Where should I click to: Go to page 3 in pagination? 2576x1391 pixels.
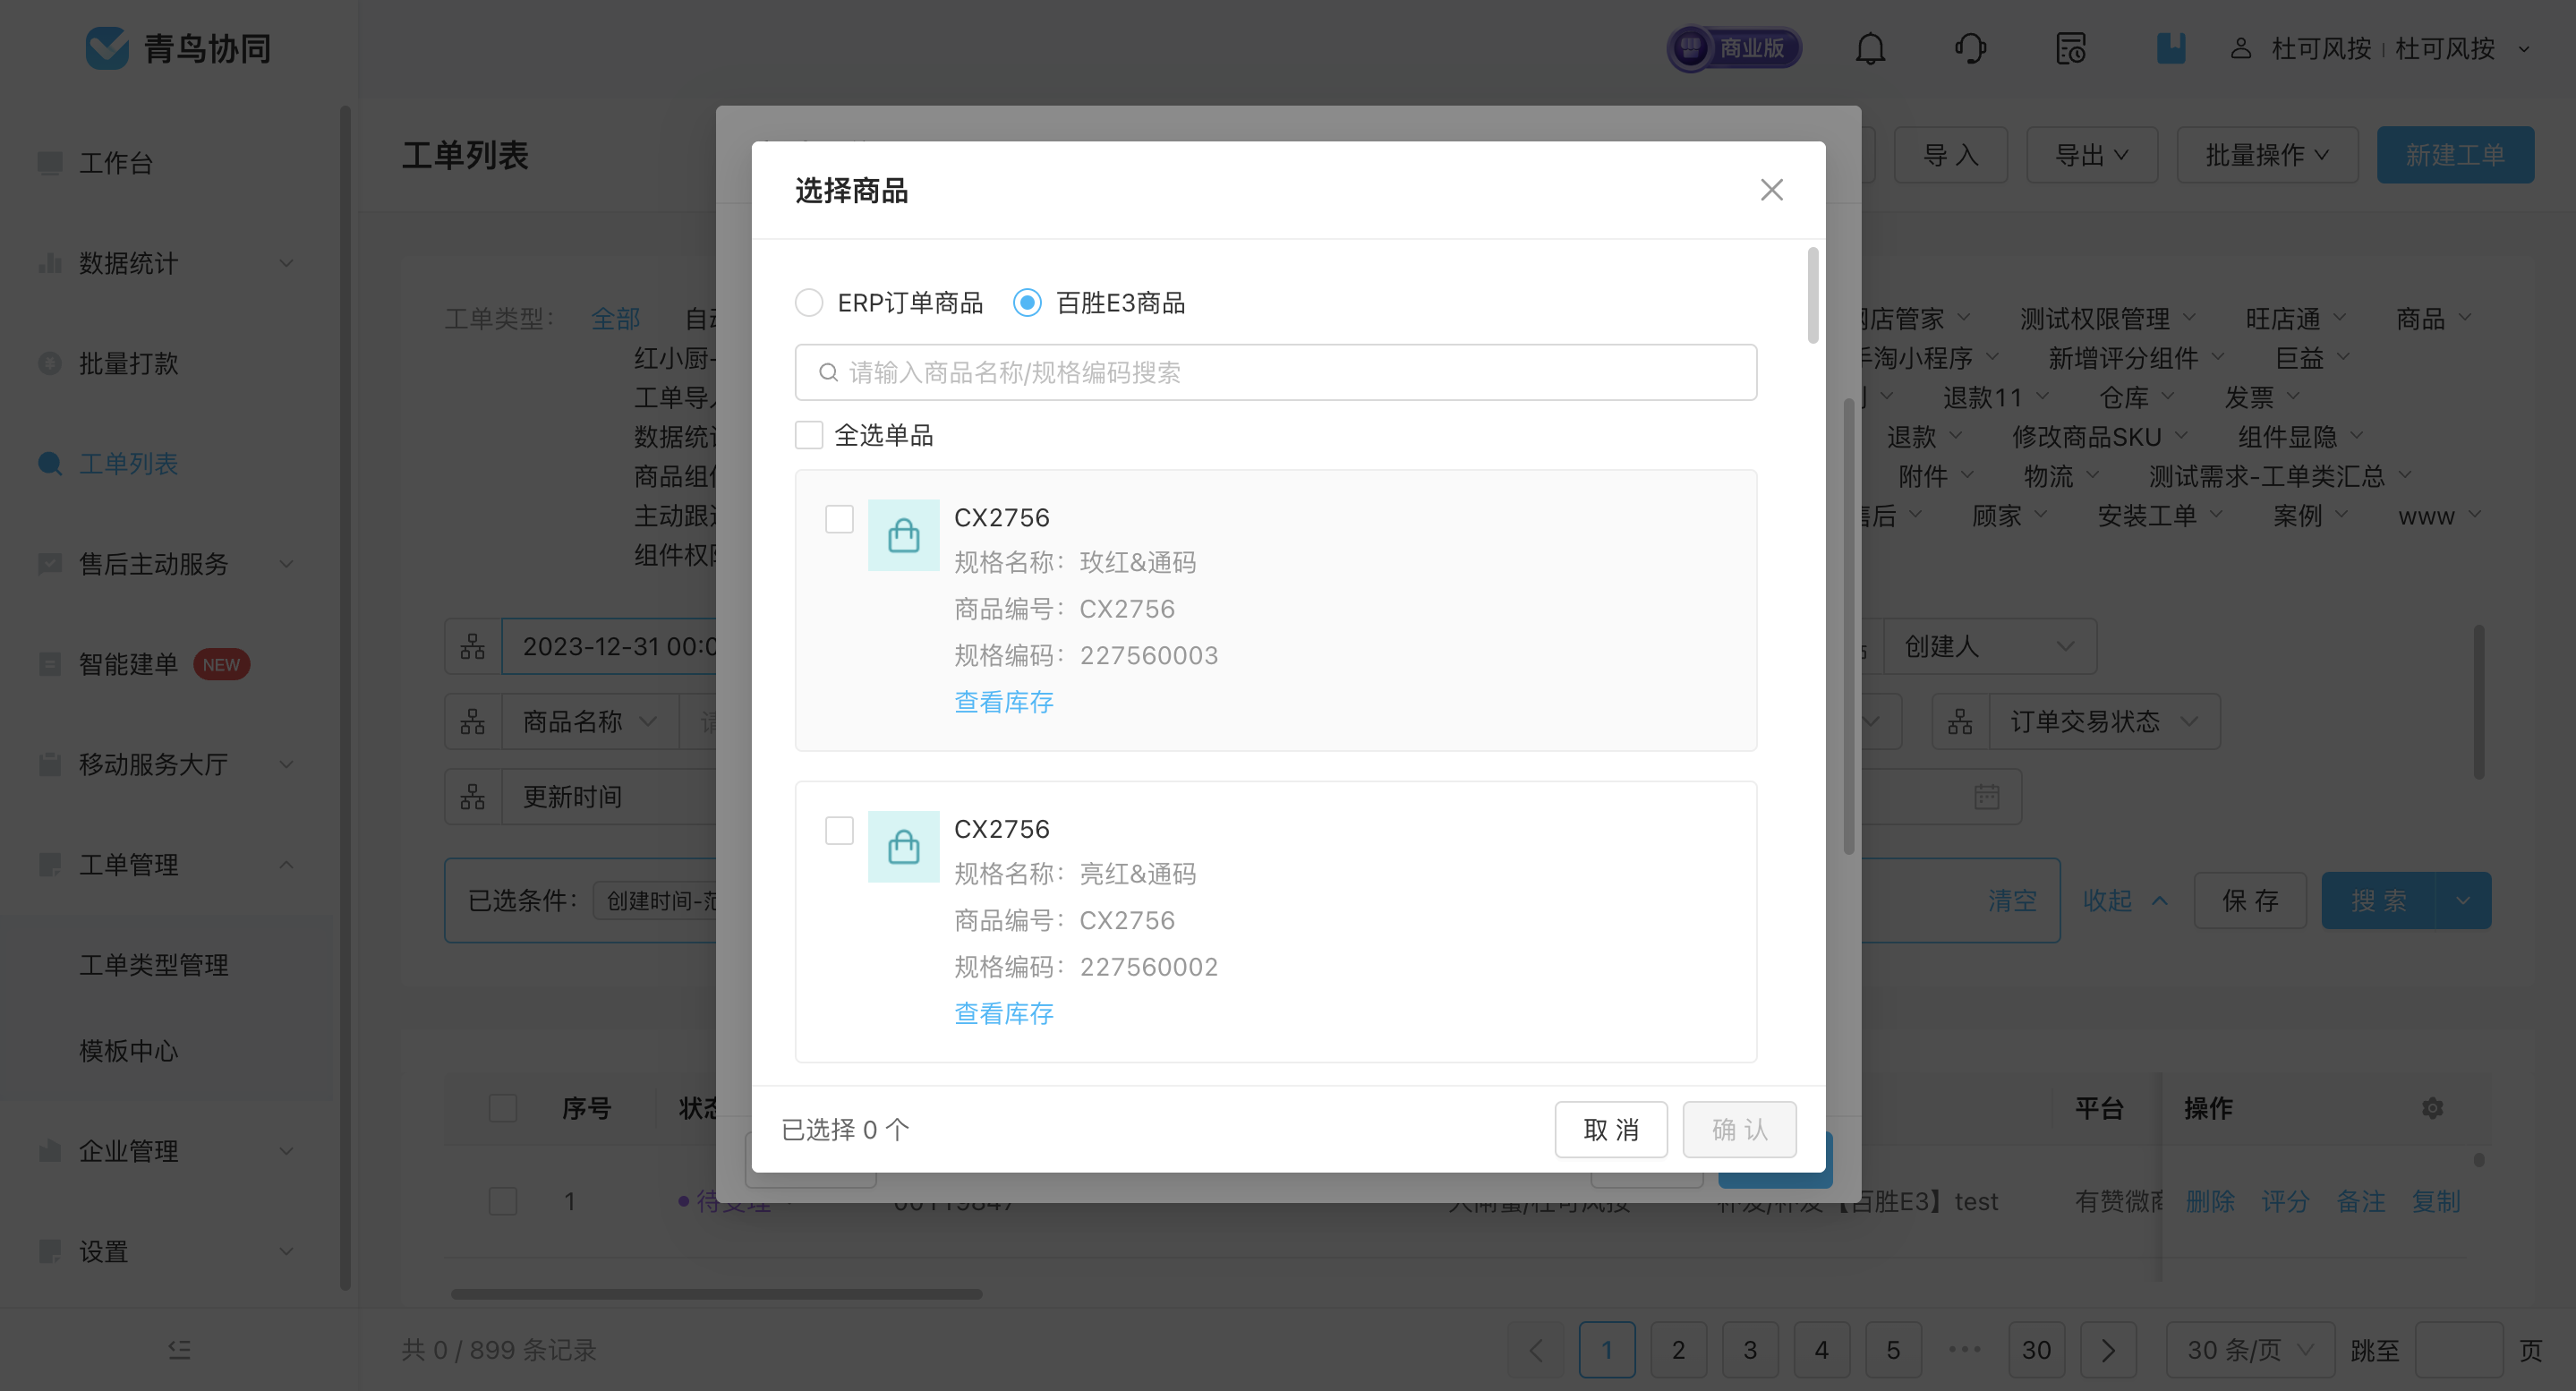pyautogui.click(x=1750, y=1350)
